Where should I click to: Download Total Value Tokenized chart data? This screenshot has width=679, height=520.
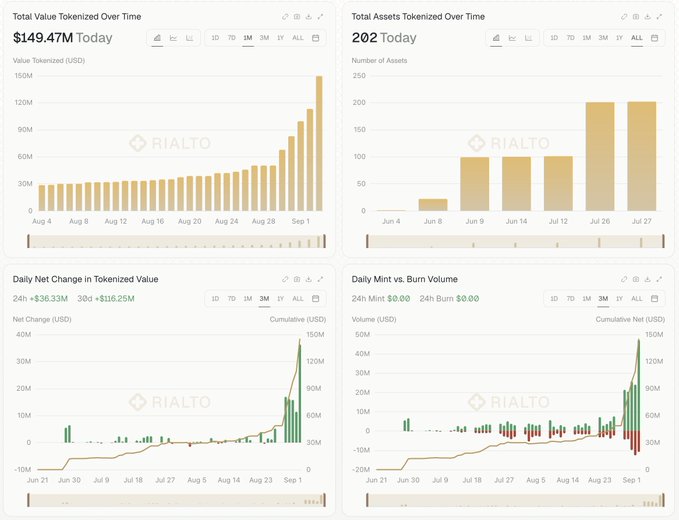(308, 16)
